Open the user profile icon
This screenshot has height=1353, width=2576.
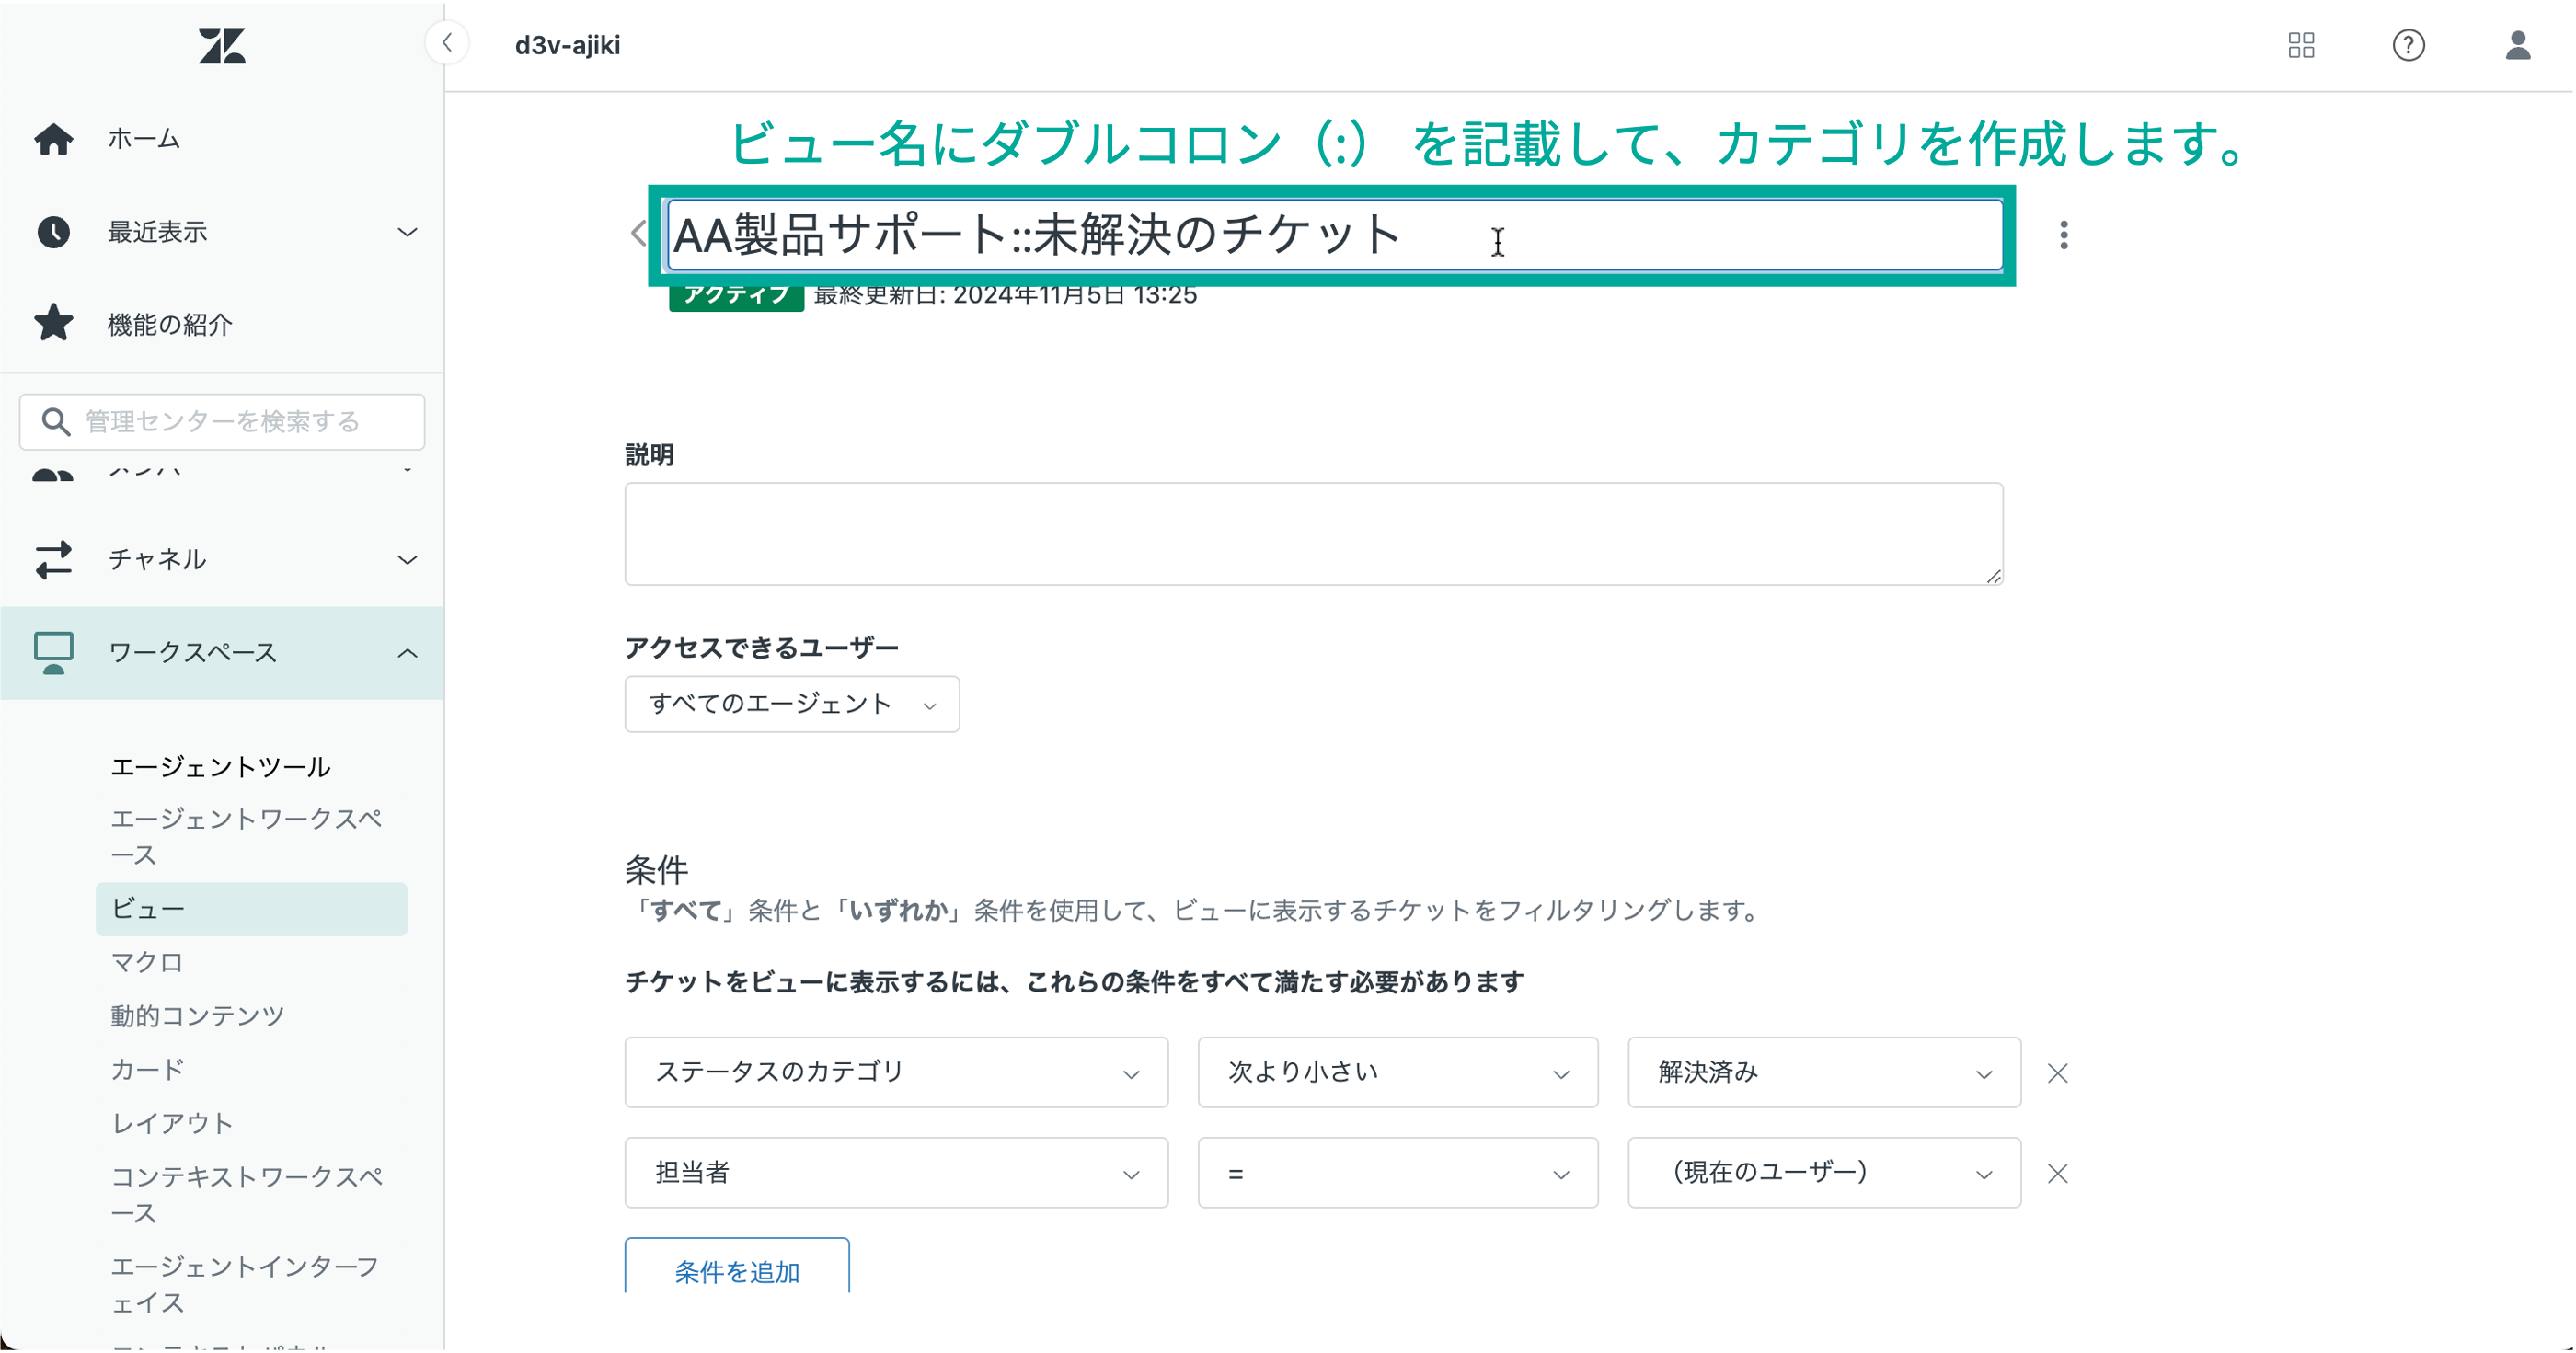click(2519, 45)
